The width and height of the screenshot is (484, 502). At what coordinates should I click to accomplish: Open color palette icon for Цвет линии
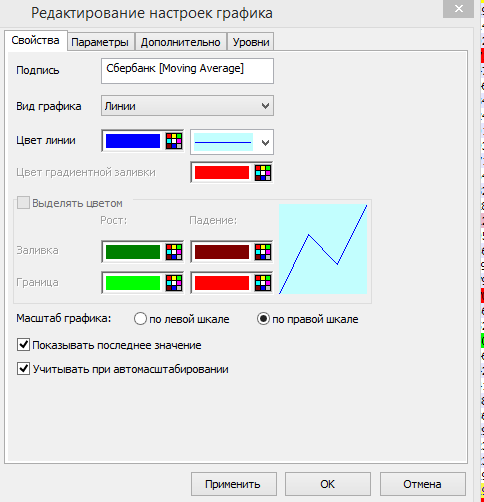coord(174,141)
